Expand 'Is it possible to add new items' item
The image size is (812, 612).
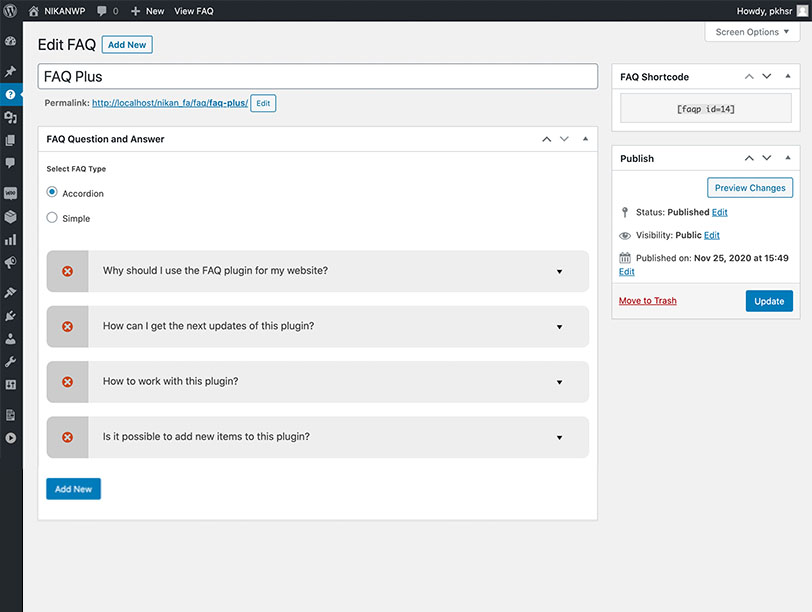[x=559, y=438]
